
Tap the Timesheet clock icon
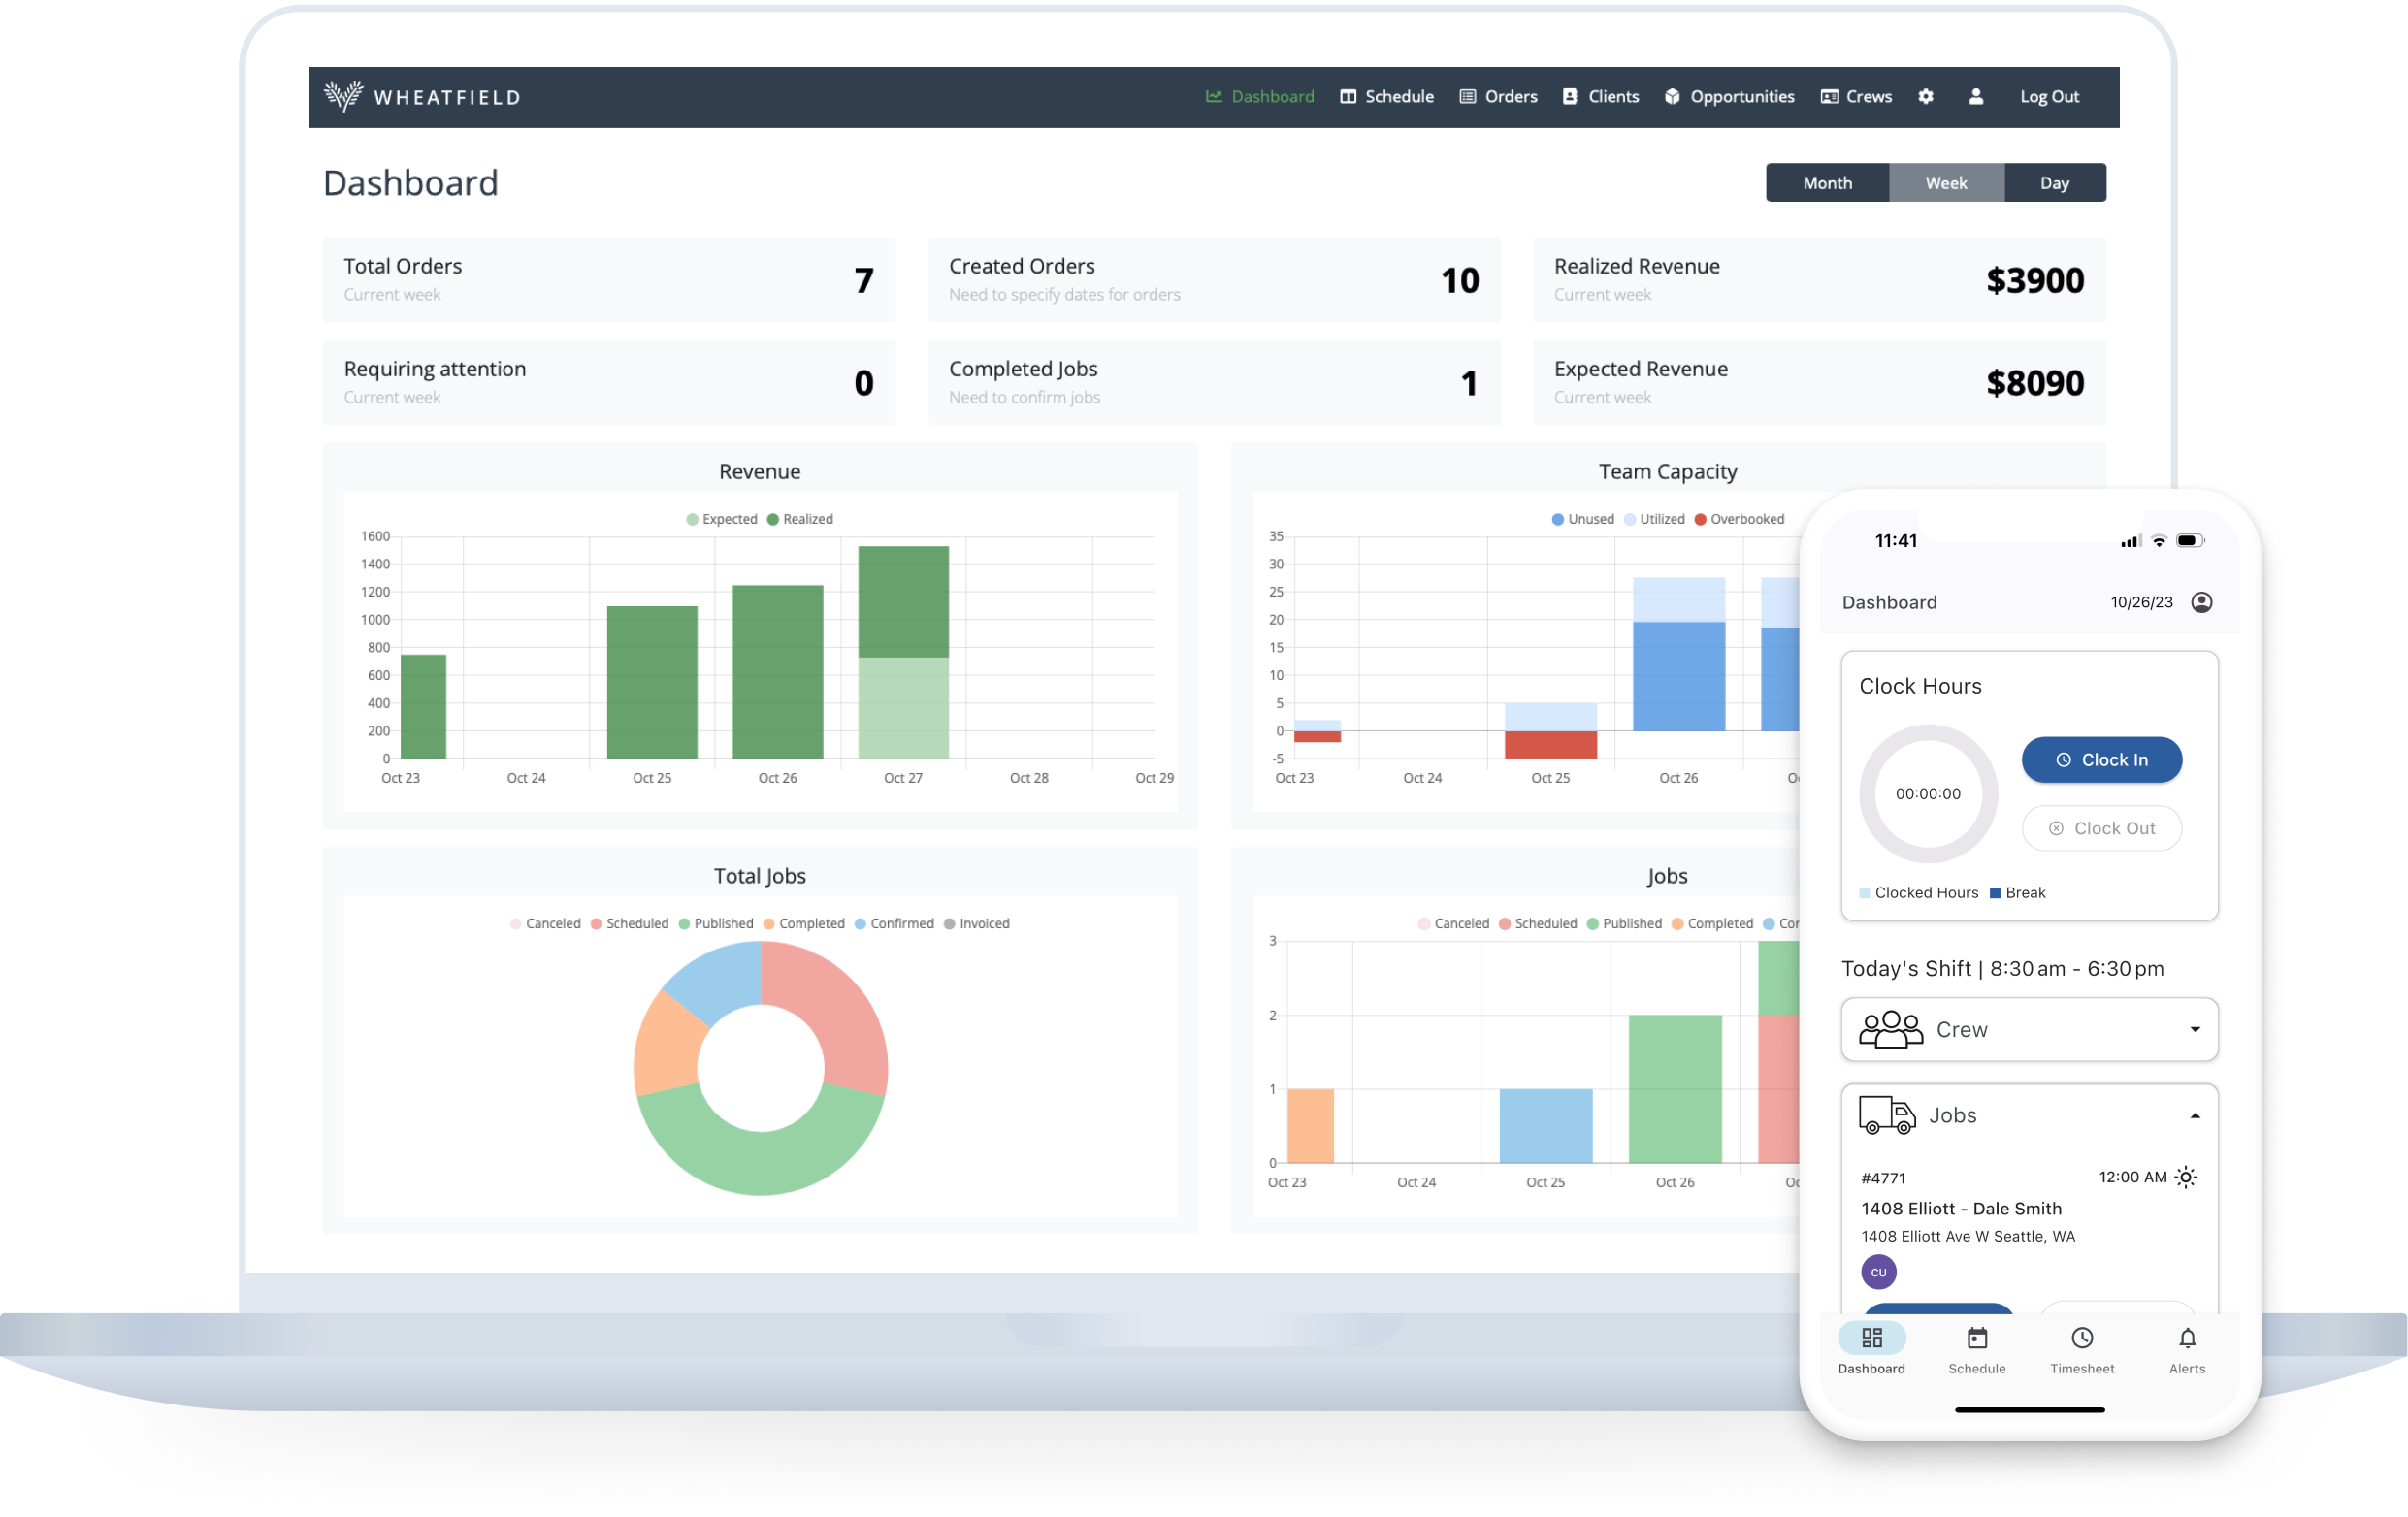[2082, 1338]
